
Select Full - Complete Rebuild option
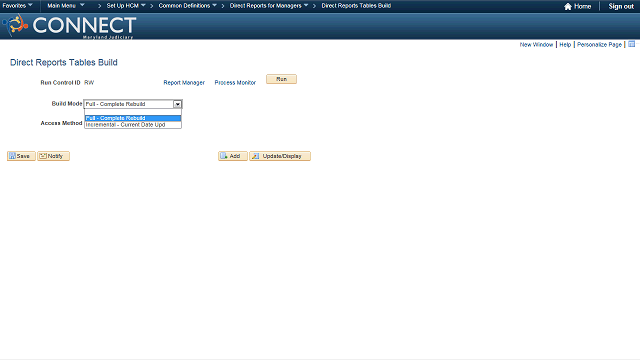[133, 118]
